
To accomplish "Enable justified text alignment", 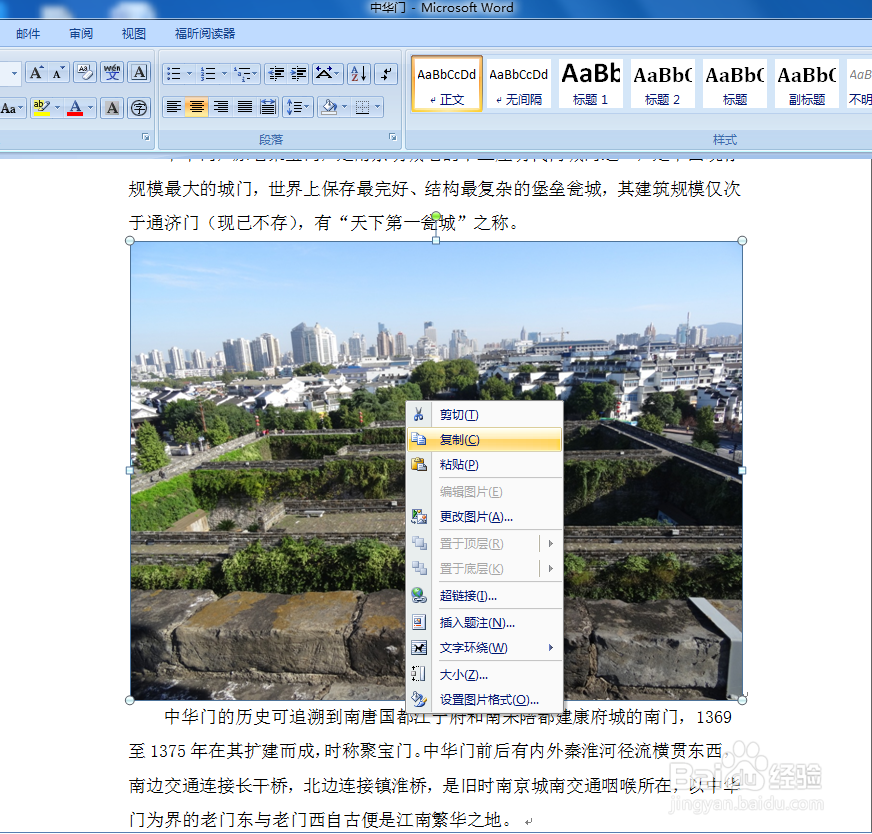I will (243, 108).
